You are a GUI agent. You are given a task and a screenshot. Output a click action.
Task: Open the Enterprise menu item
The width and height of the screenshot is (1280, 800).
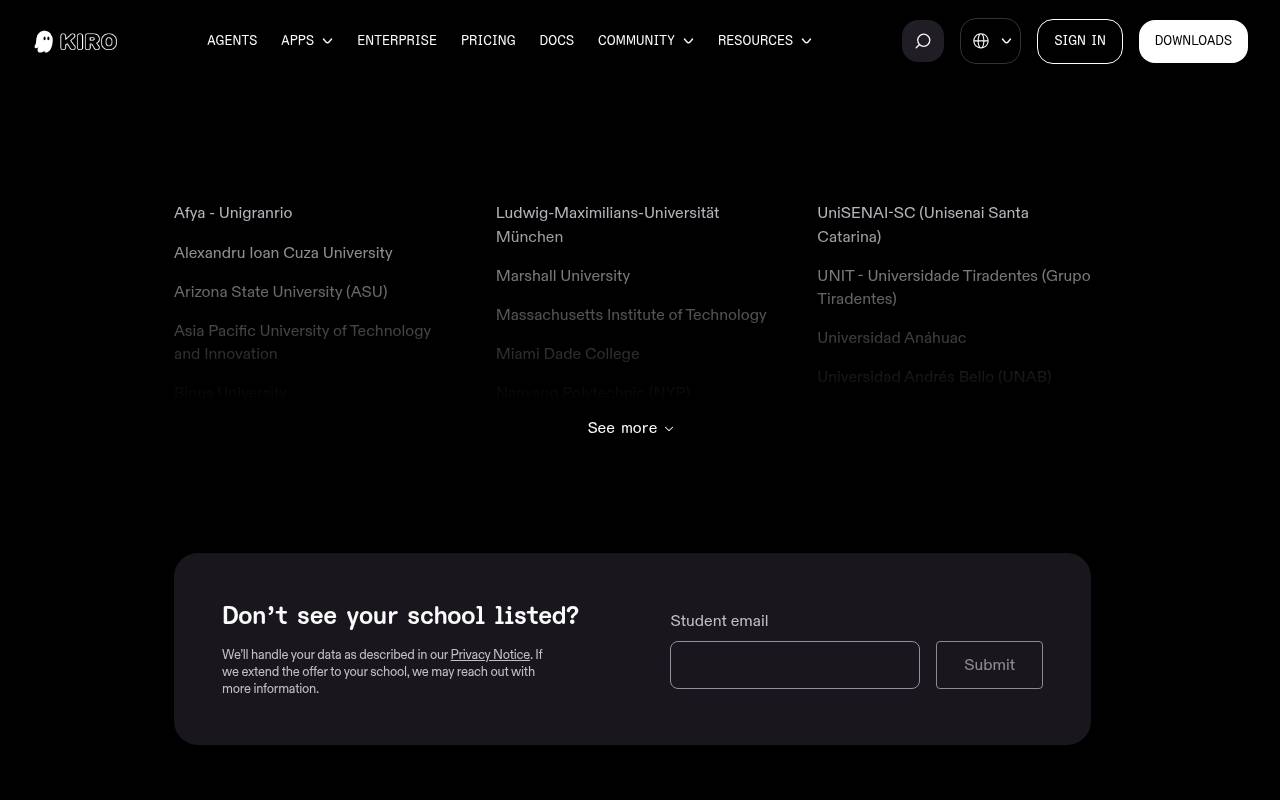click(x=397, y=41)
